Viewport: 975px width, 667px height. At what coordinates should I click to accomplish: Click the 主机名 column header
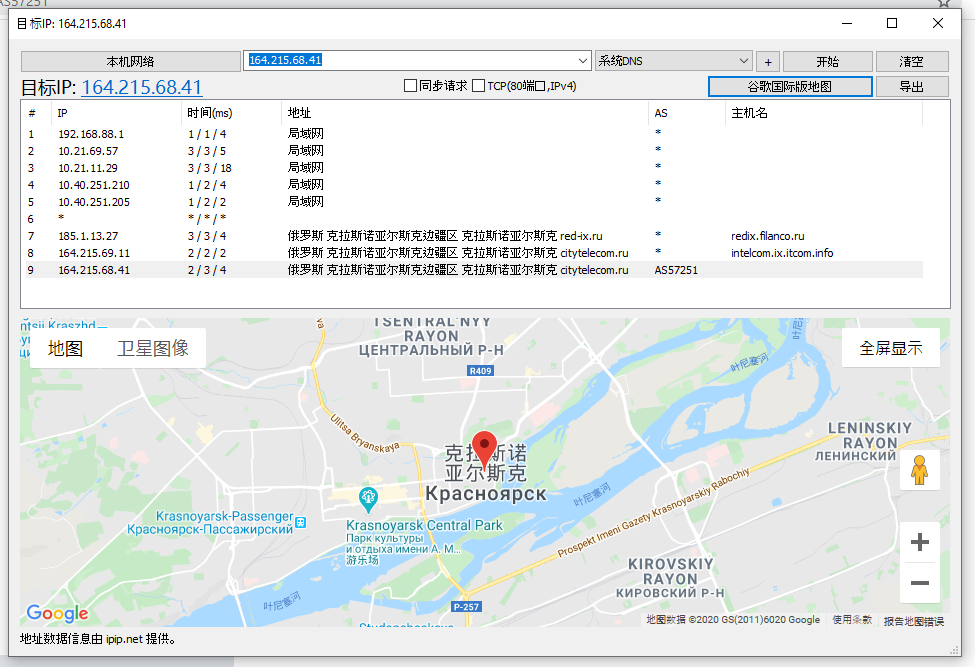tap(824, 113)
